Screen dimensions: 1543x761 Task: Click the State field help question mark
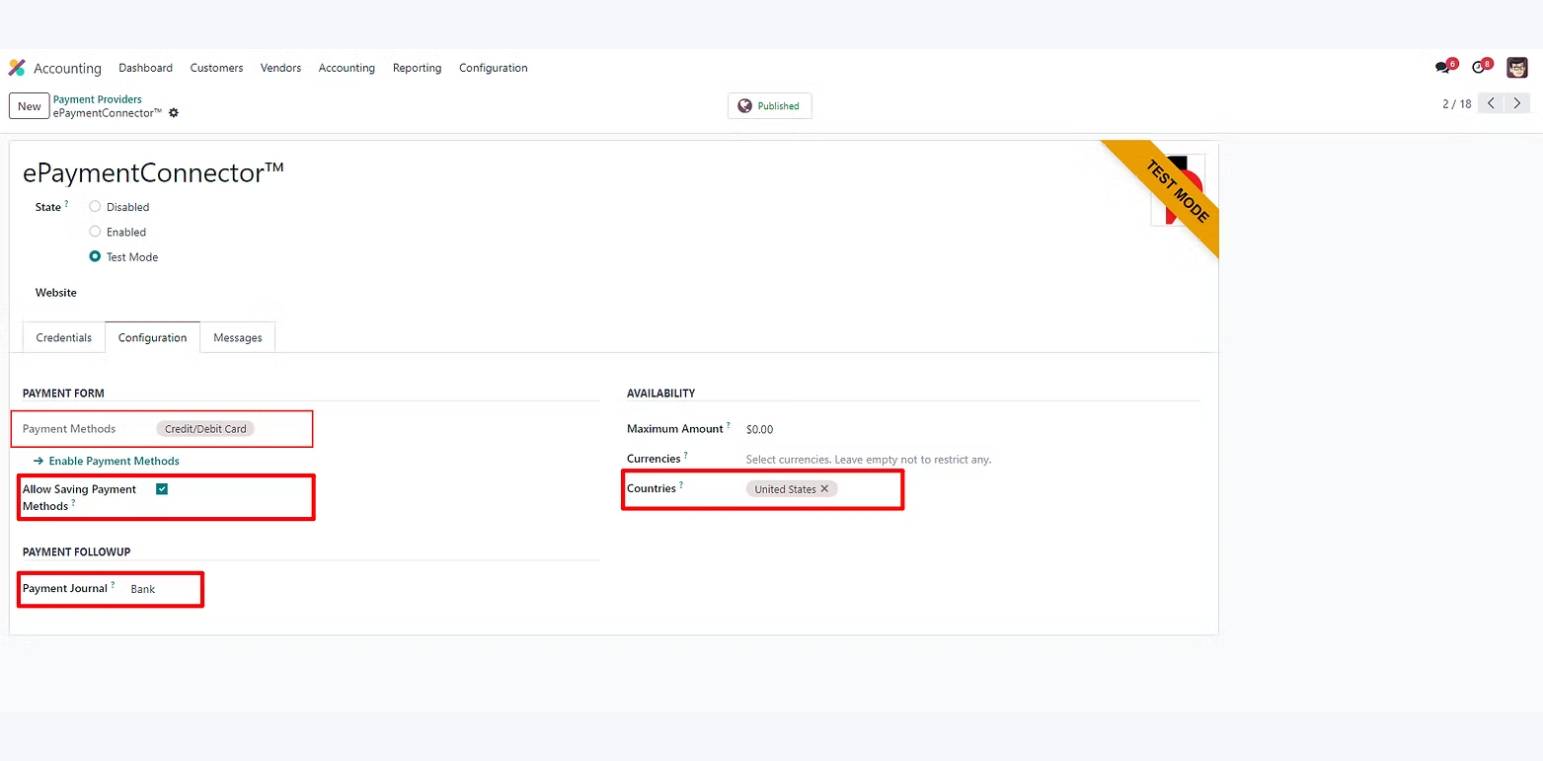(x=67, y=204)
